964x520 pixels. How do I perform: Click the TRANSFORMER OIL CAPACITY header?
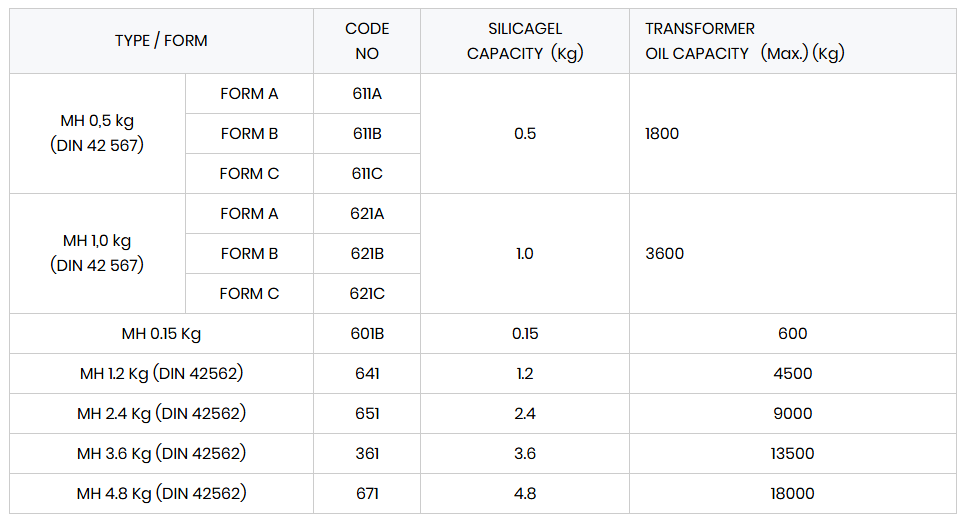pos(792,41)
